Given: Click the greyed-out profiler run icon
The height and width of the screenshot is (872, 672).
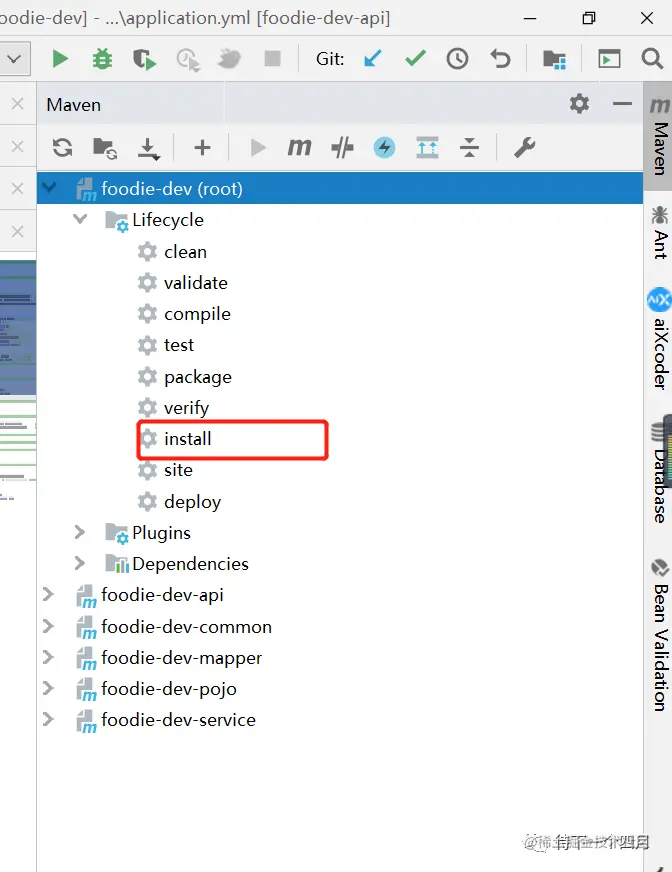Looking at the screenshot, I should [x=188, y=60].
